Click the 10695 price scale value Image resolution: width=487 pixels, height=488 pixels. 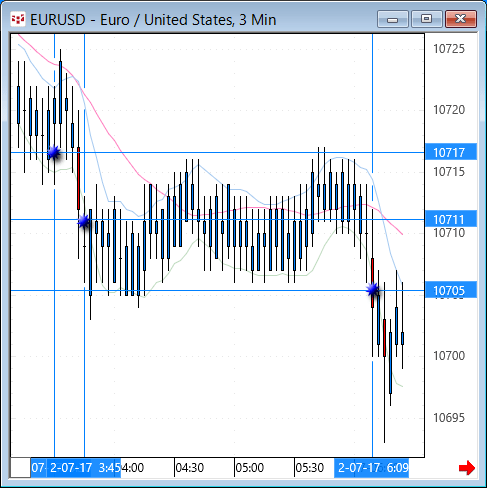[449, 418]
